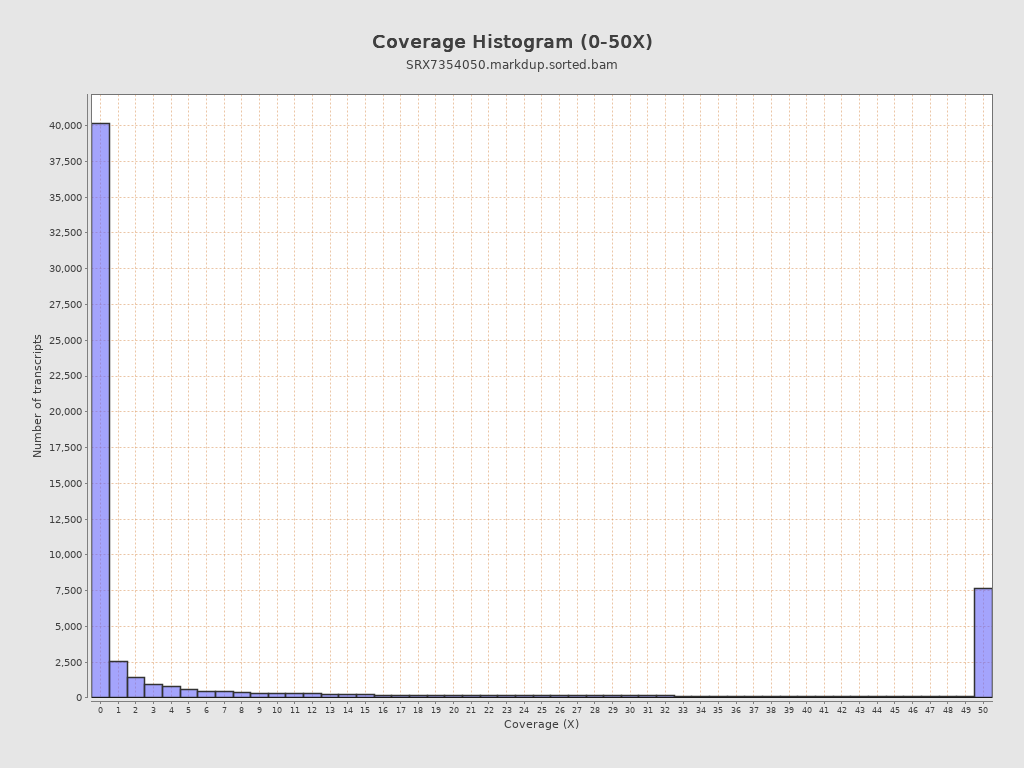Click the 40,000 y-axis tick label
This screenshot has width=1024, height=768.
65,126
